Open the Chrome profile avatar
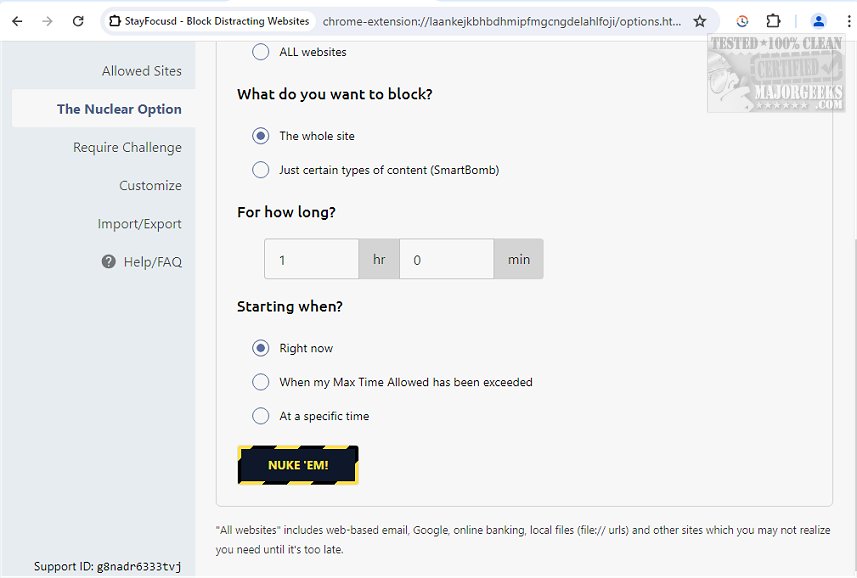Viewport: 857px width, 578px height. pyautogui.click(x=819, y=21)
